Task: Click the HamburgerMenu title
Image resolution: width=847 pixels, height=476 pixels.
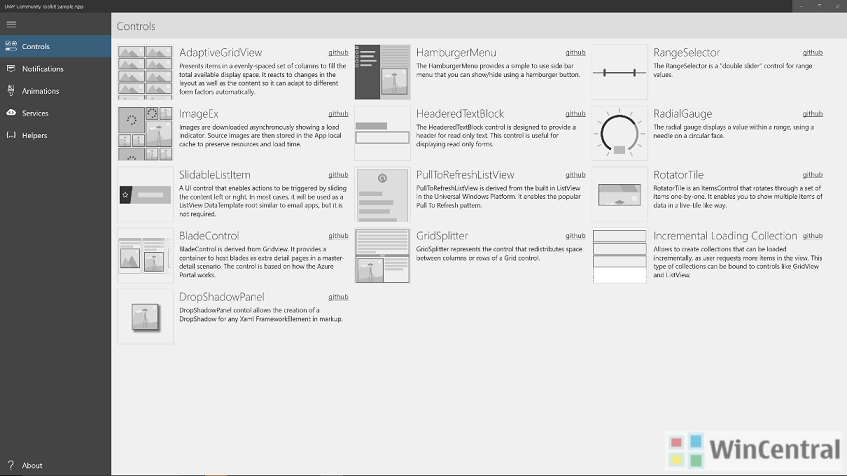Action: point(456,52)
